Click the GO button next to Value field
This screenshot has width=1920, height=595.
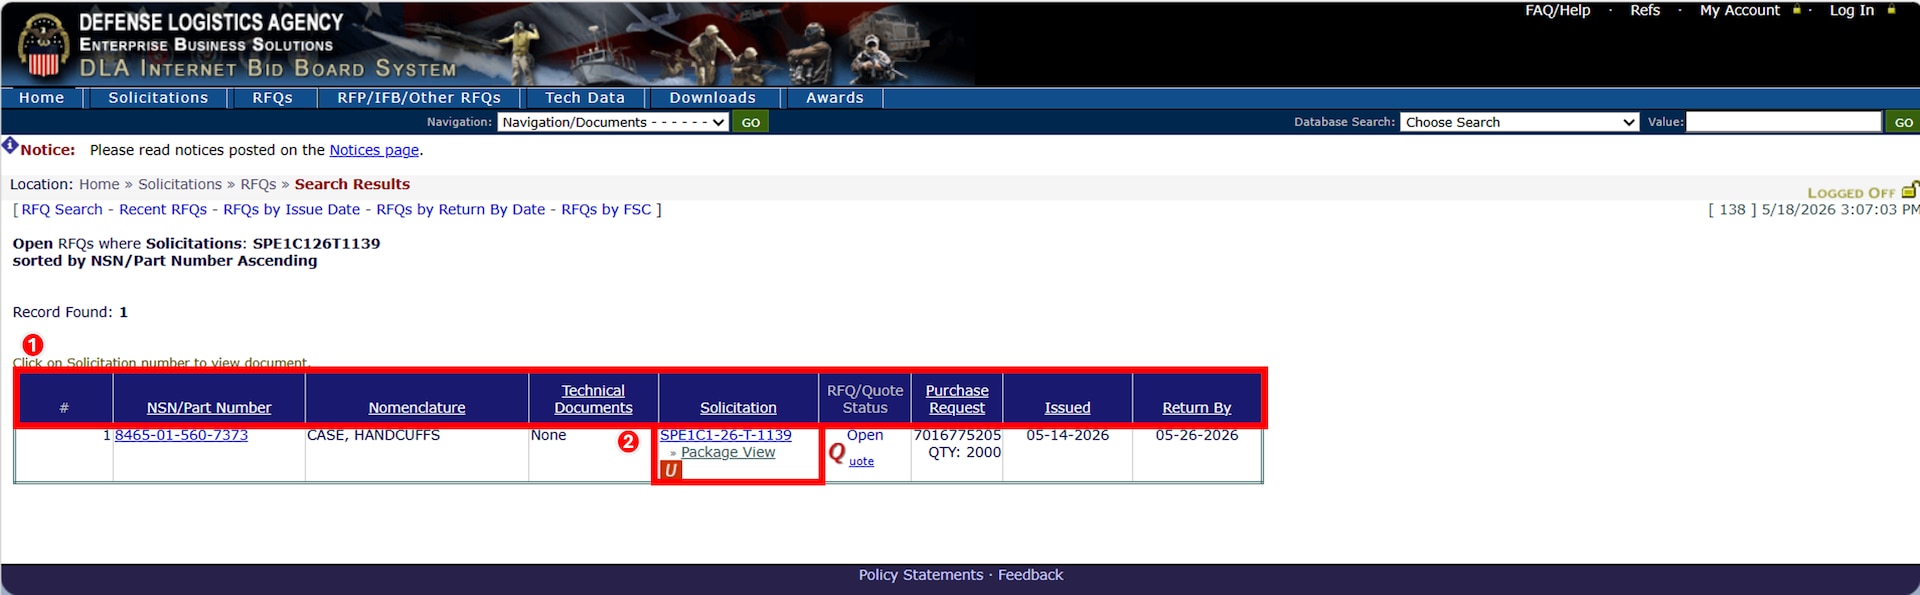click(x=1903, y=122)
